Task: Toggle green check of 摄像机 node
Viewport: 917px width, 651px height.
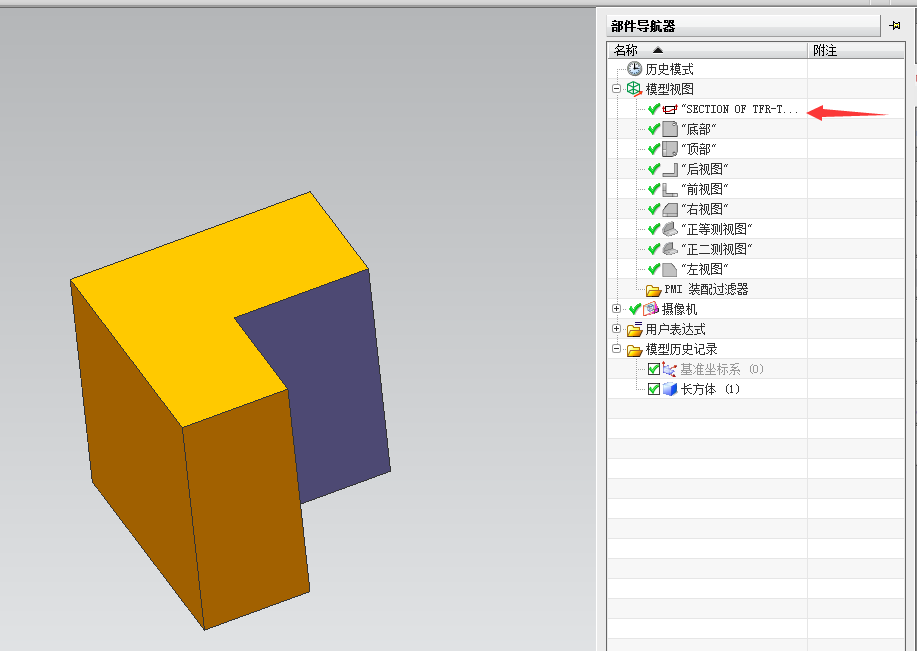Action: pyautogui.click(x=635, y=309)
